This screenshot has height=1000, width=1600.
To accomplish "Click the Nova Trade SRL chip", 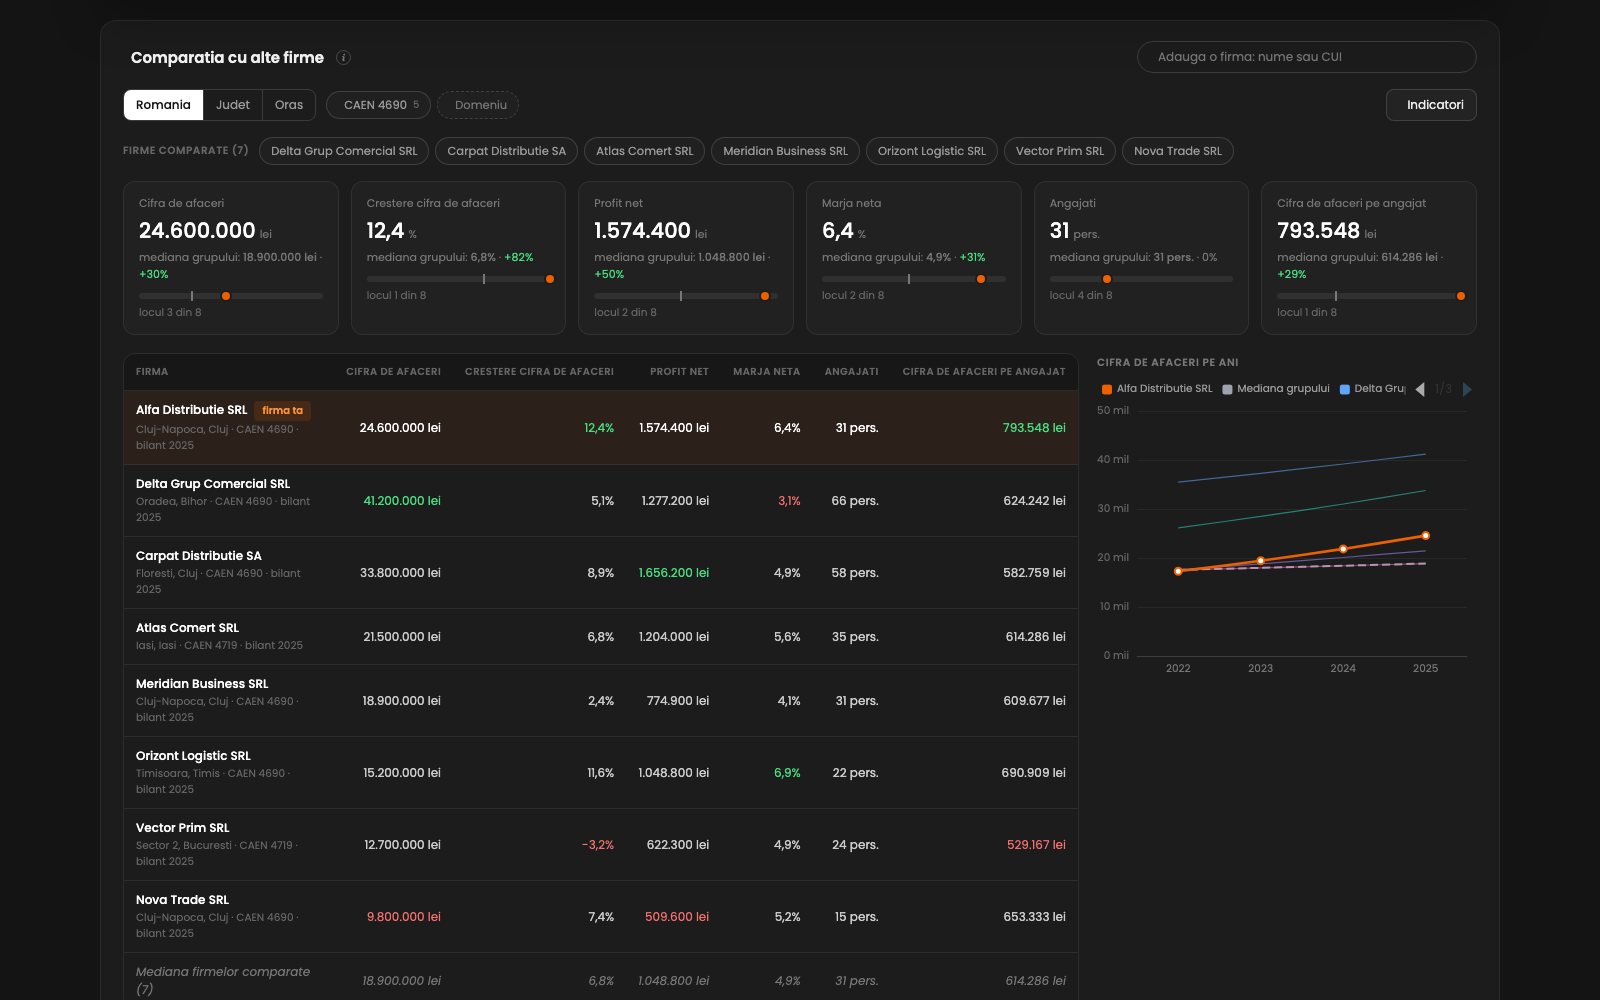I will coord(1178,151).
